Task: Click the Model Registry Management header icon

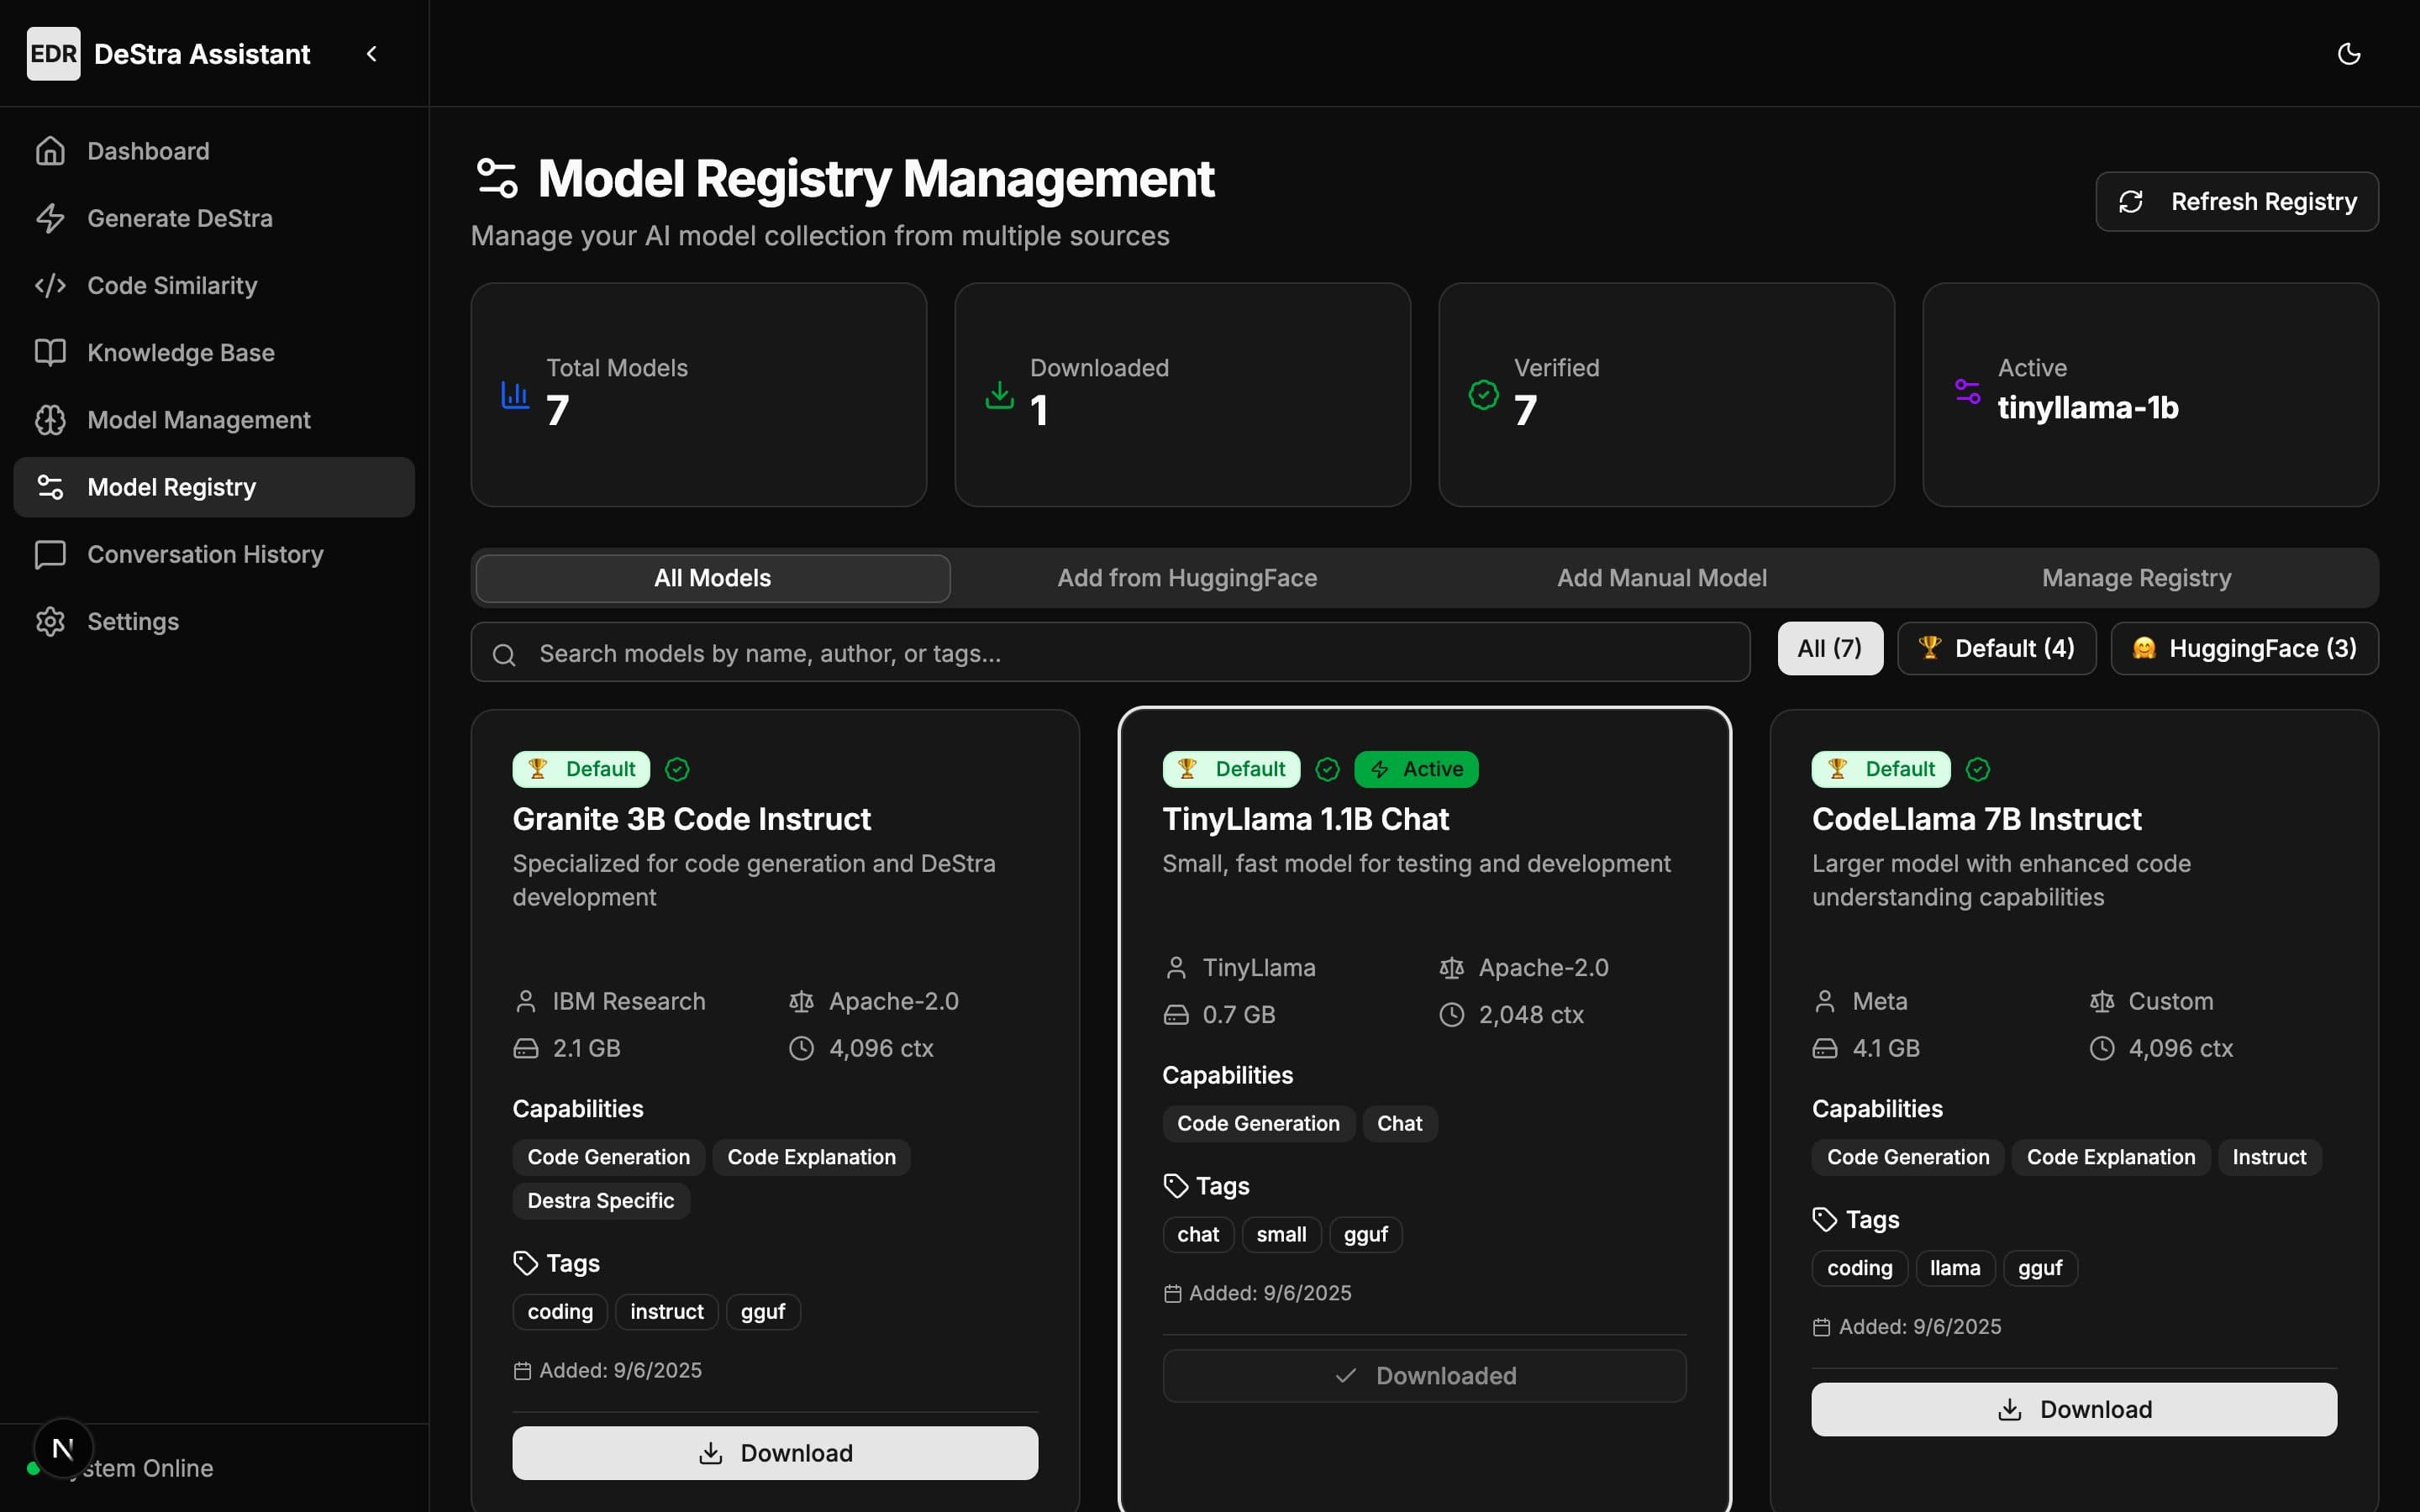Action: point(497,178)
